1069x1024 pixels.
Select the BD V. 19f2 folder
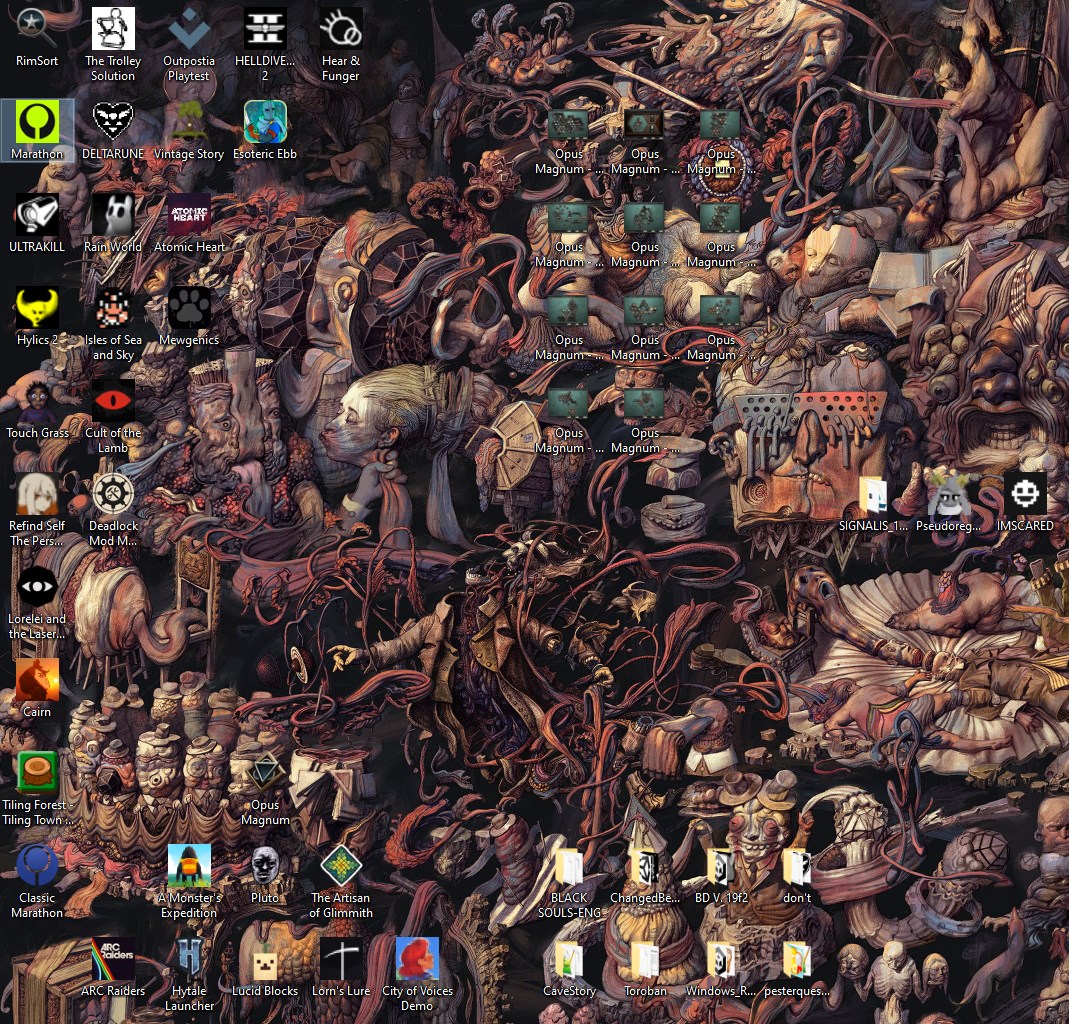click(x=721, y=866)
